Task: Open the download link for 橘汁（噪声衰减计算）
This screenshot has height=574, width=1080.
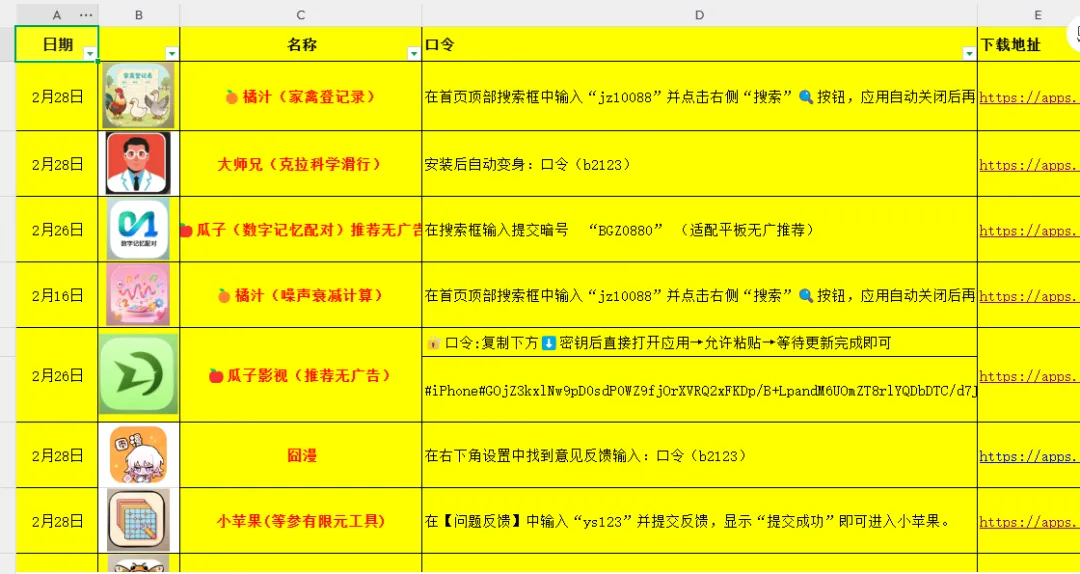Action: tap(1029, 296)
